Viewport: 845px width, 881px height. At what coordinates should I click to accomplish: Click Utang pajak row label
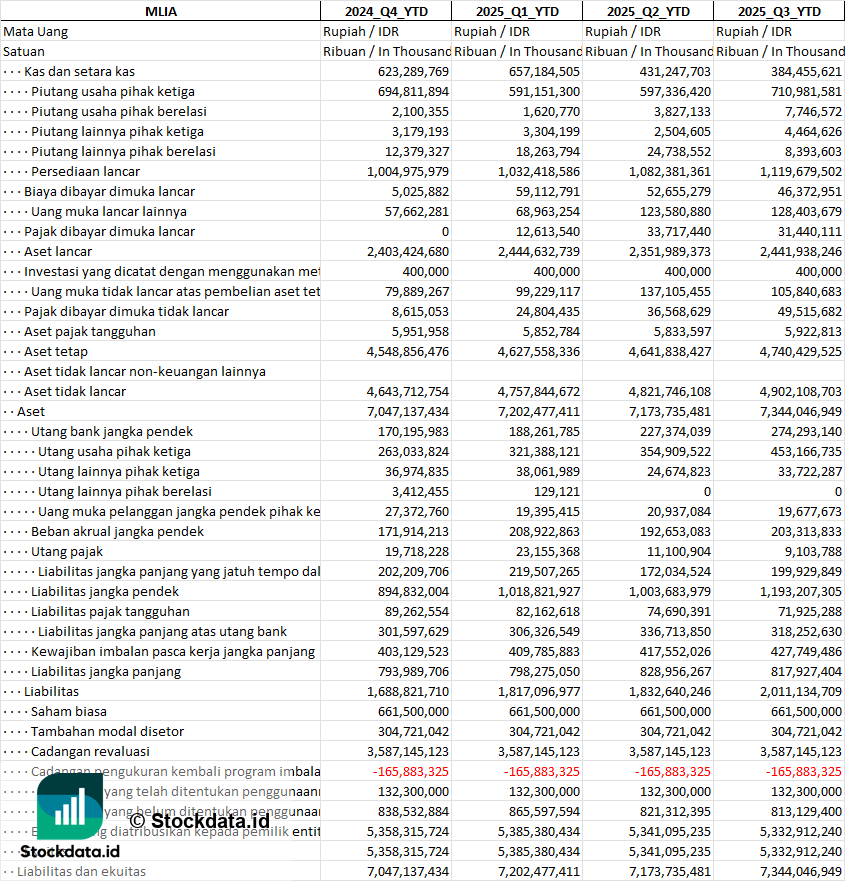click(x=67, y=552)
